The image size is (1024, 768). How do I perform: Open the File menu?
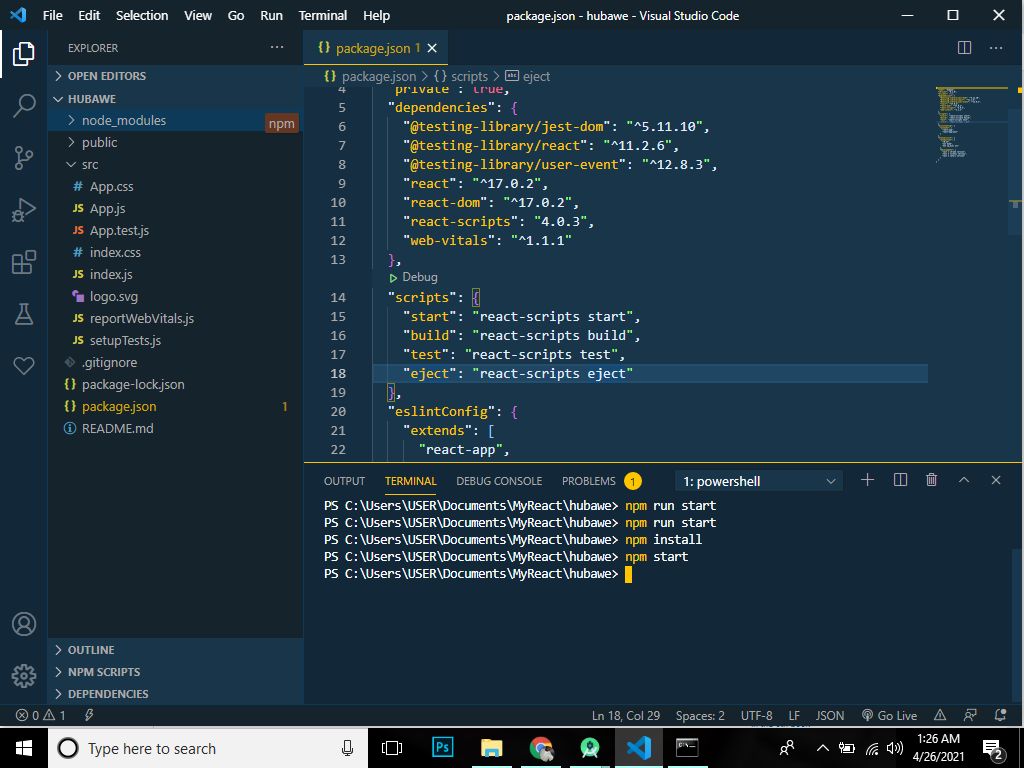(x=52, y=15)
